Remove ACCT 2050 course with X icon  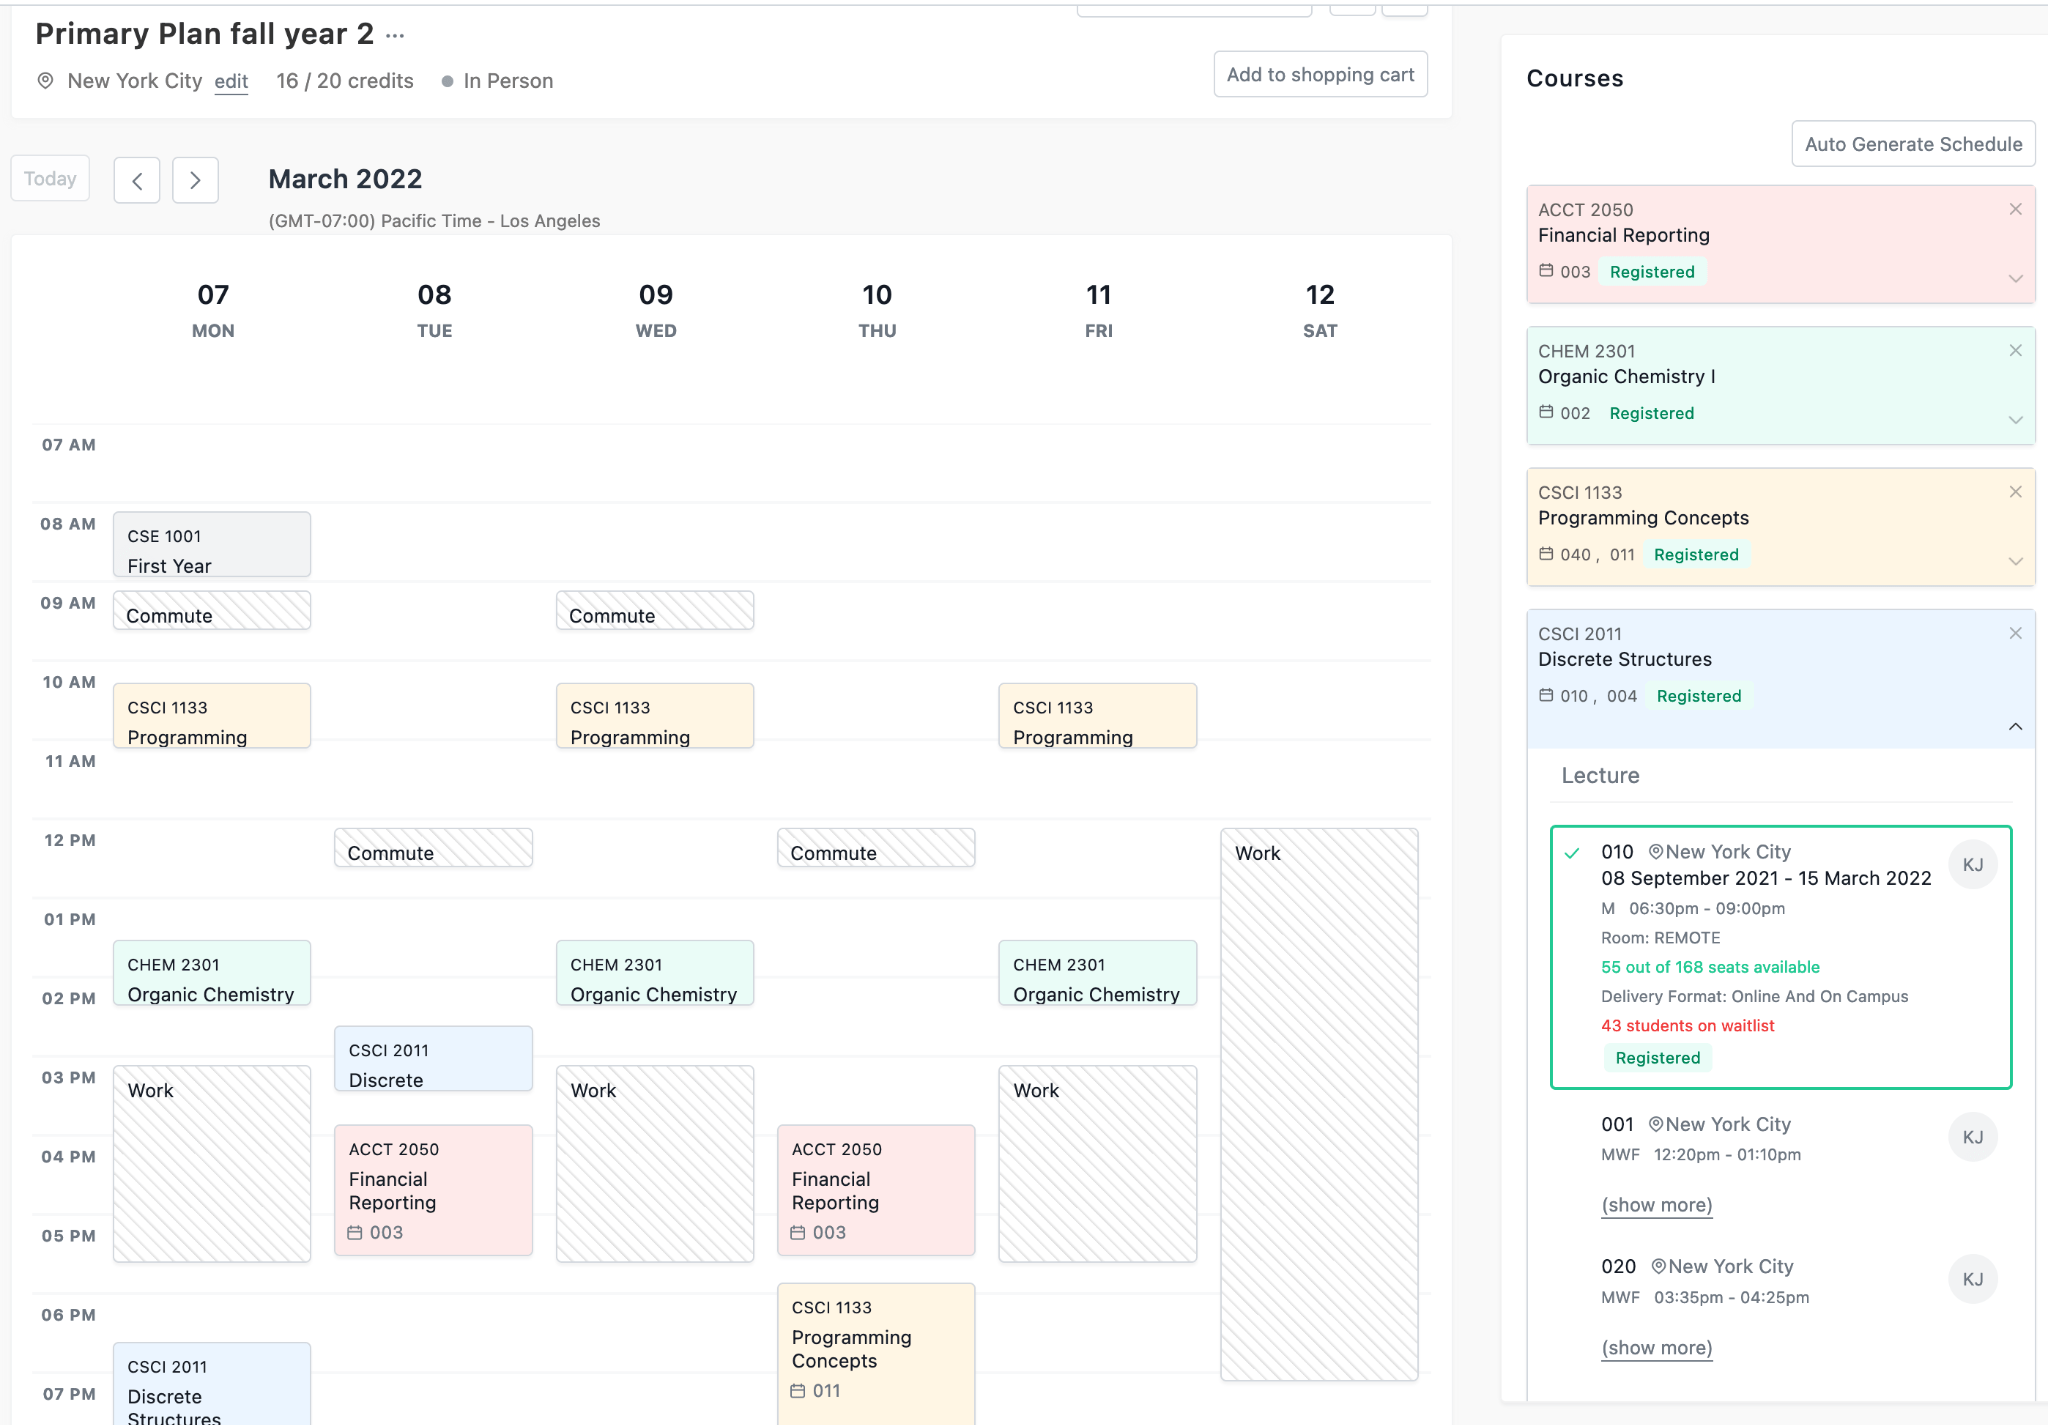pos(2015,209)
